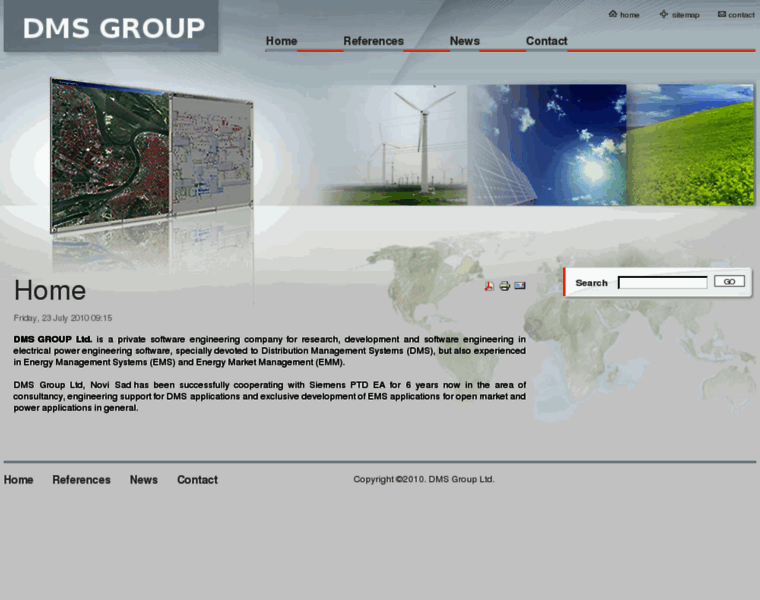The height and width of the screenshot is (600, 760).
Task: Click the wind turbine banner image
Action: [394, 145]
